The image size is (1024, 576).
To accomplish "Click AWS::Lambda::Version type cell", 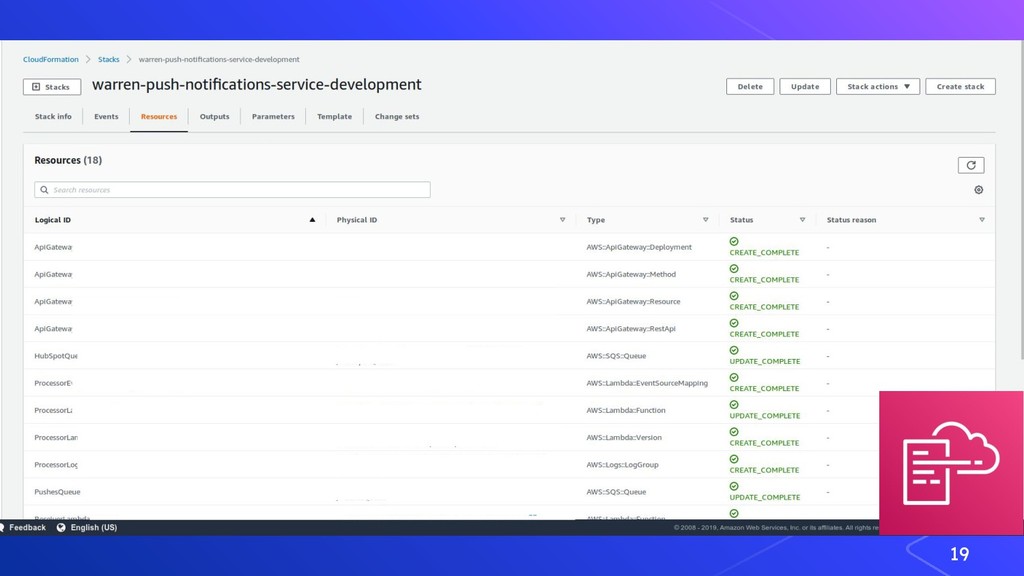I will tap(624, 438).
